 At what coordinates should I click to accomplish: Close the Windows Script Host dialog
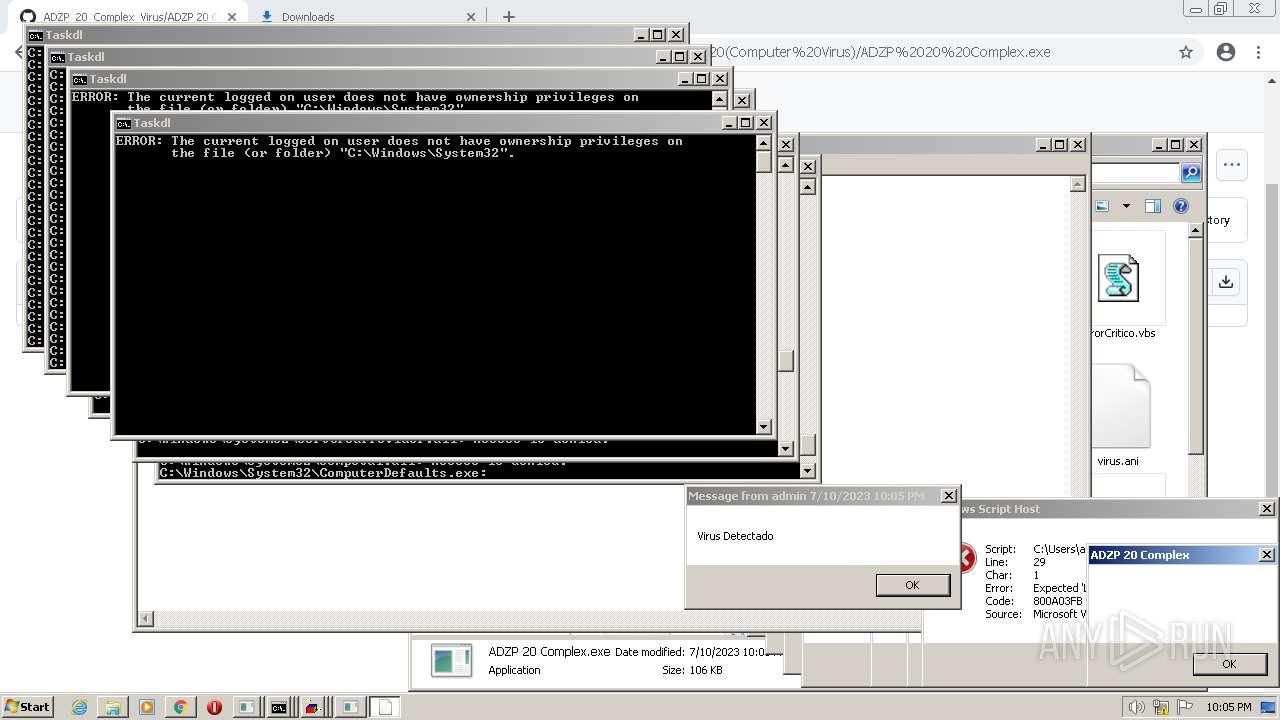coord(1266,509)
